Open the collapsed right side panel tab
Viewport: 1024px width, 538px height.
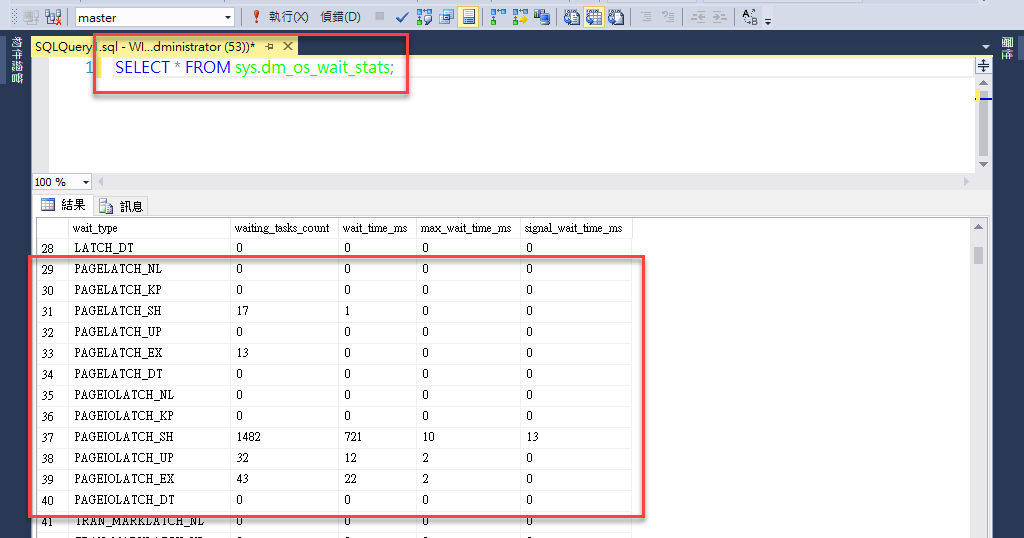(1008, 48)
